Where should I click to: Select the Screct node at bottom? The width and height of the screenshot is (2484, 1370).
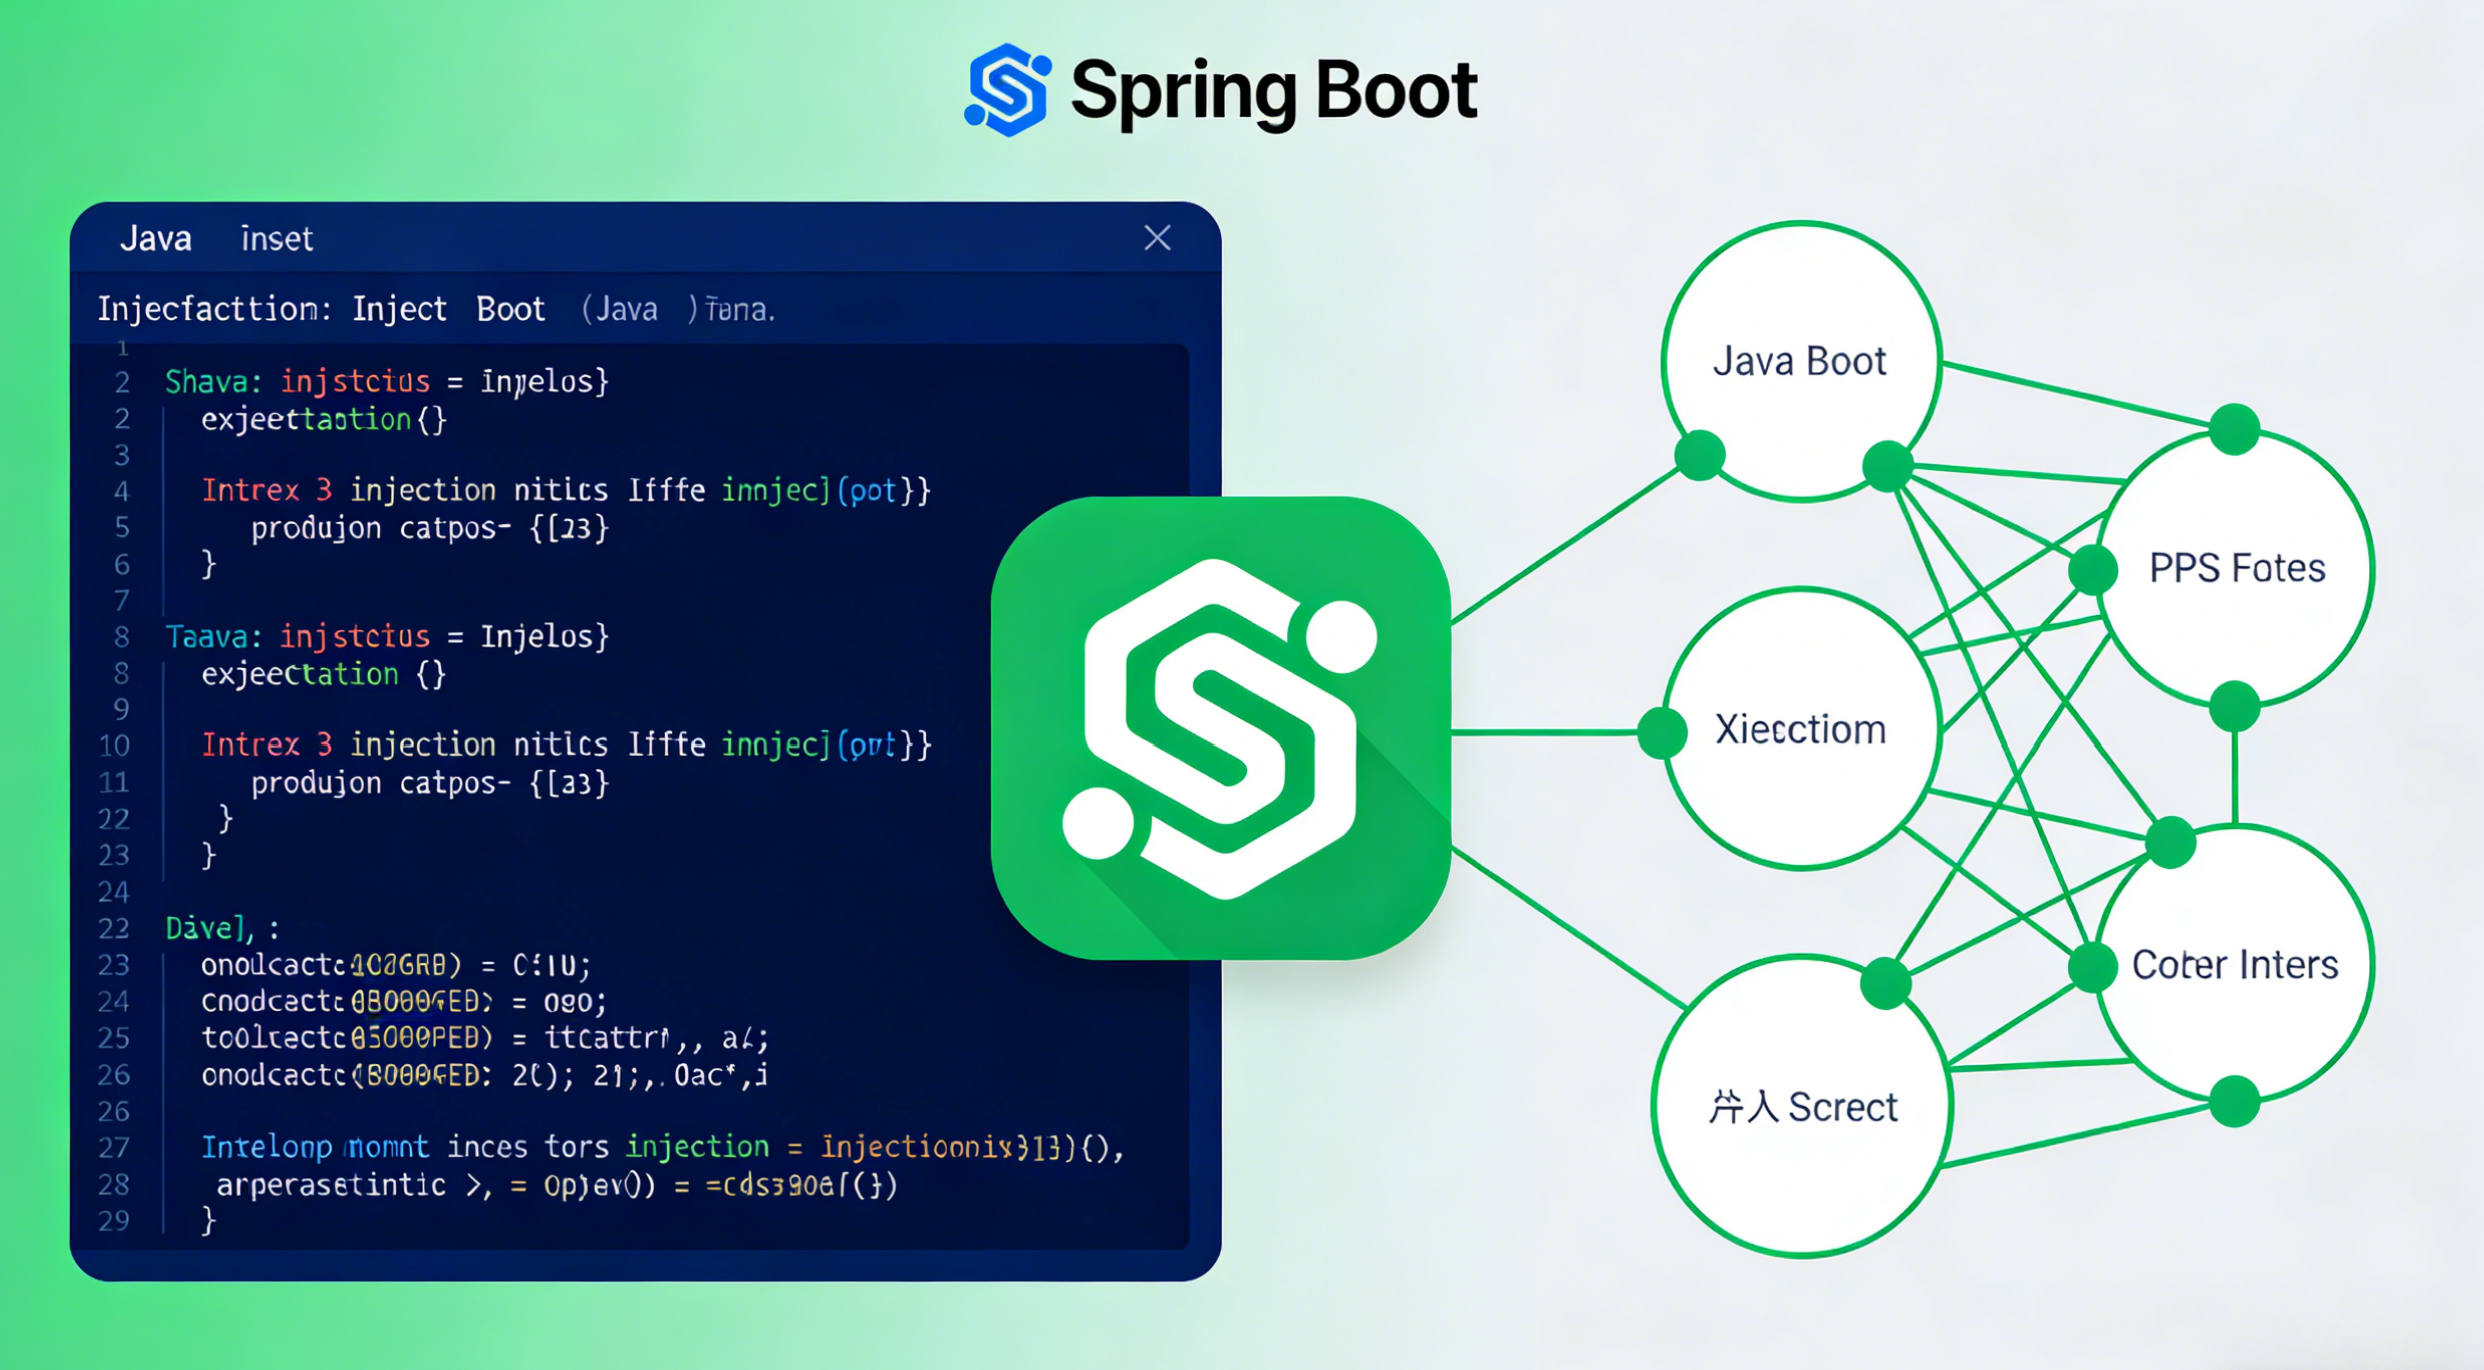point(1802,1106)
